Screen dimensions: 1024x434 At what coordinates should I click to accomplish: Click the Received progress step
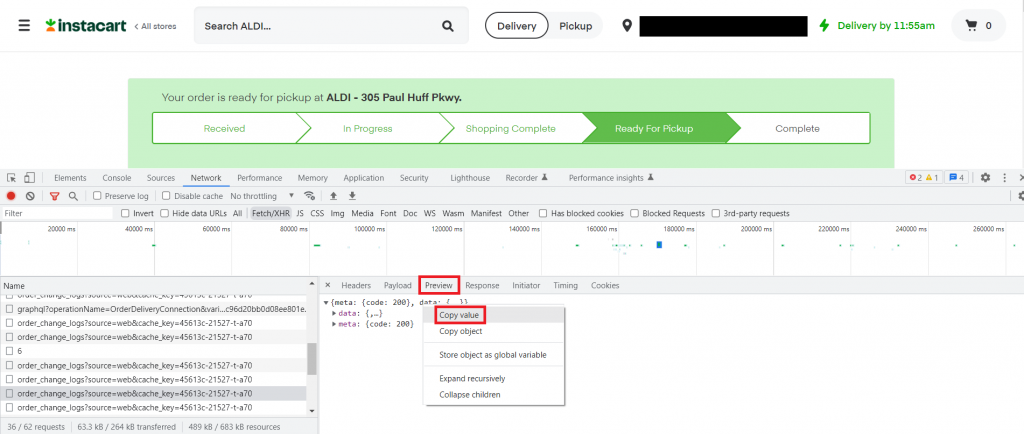click(x=224, y=129)
